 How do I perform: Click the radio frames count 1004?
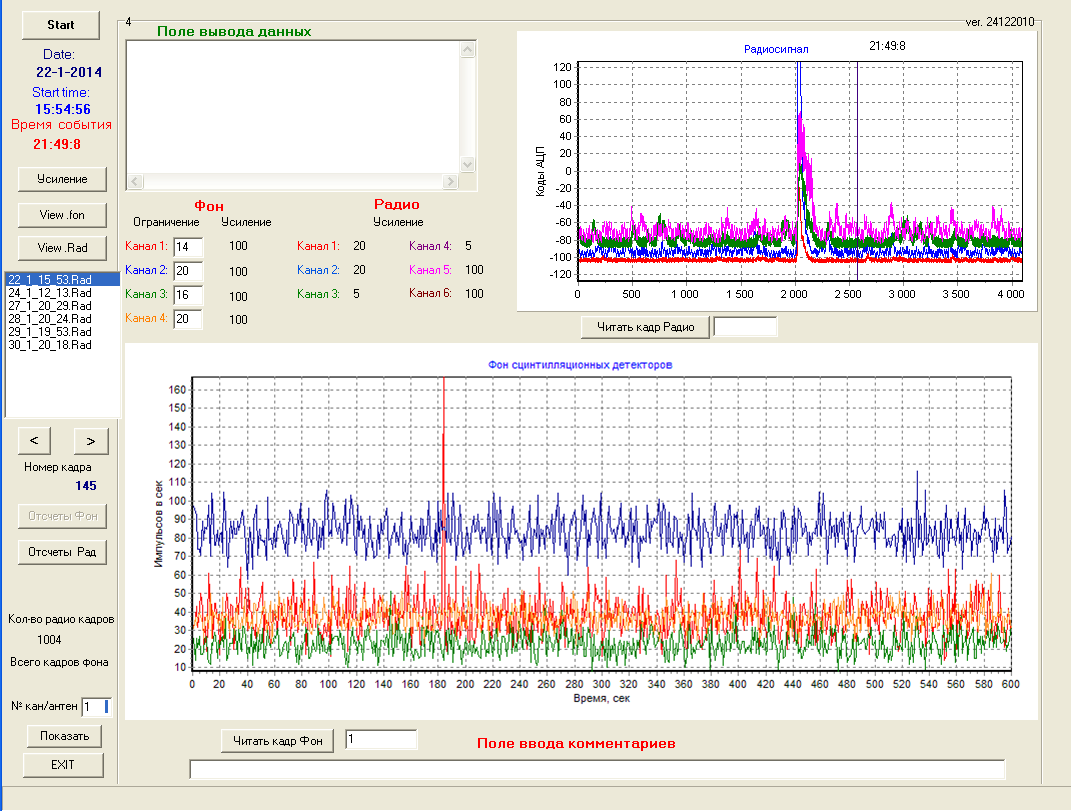click(x=49, y=640)
